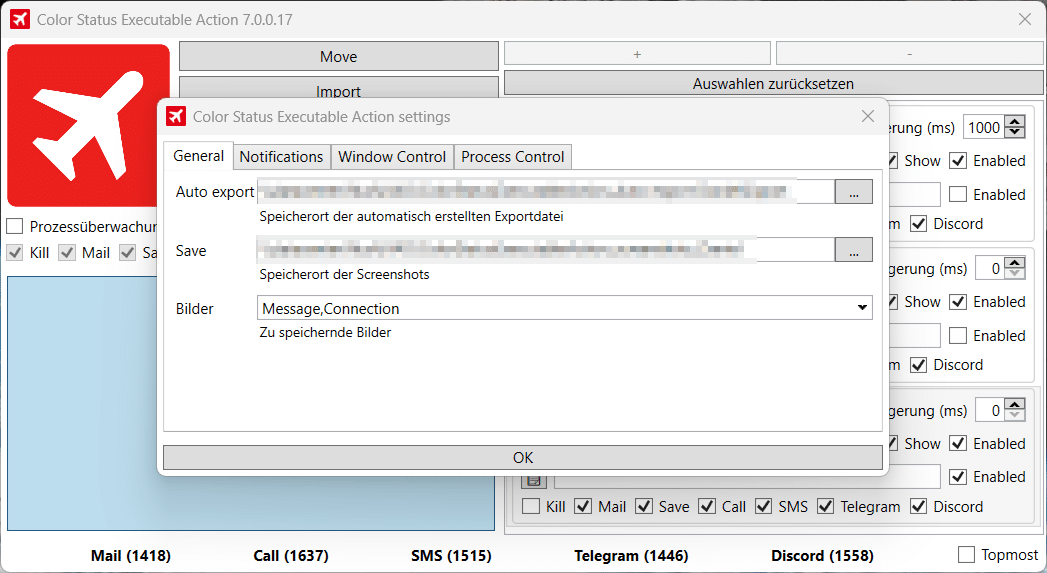Expand the Bilder dropdown arrow

tap(862, 308)
